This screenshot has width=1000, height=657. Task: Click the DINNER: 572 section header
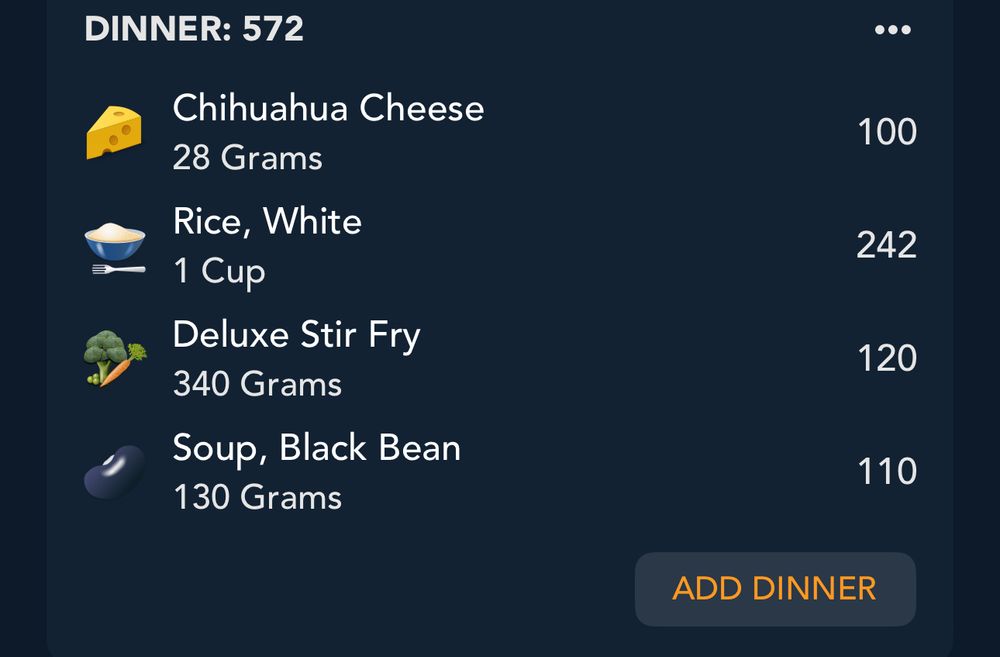(x=194, y=30)
